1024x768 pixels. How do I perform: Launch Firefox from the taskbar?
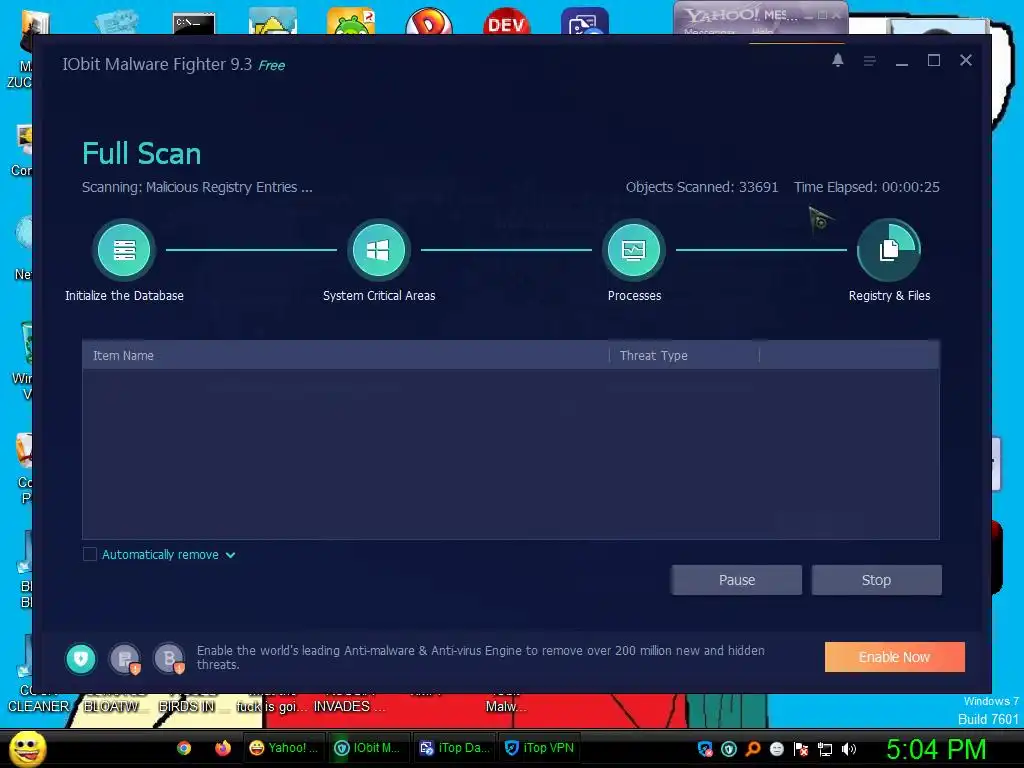(223, 748)
